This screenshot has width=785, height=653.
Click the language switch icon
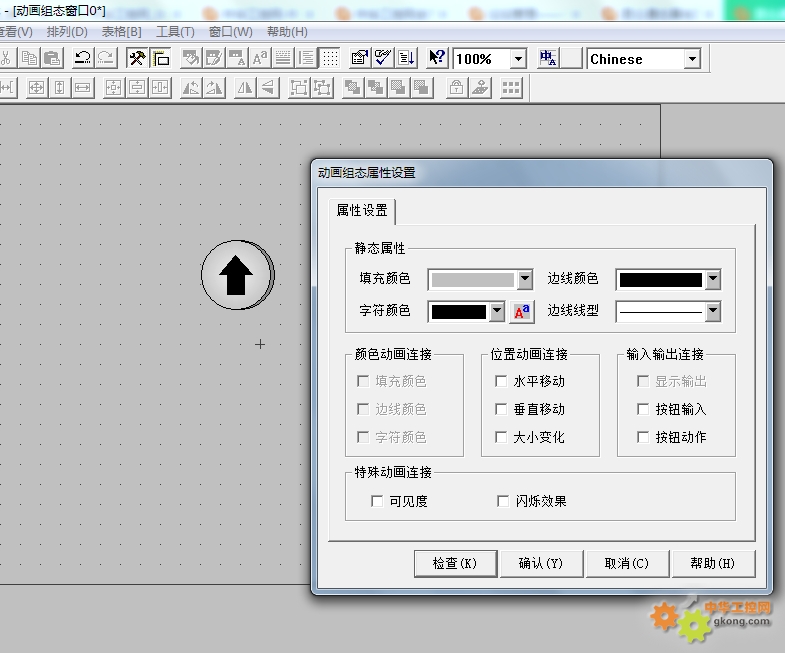click(548, 58)
